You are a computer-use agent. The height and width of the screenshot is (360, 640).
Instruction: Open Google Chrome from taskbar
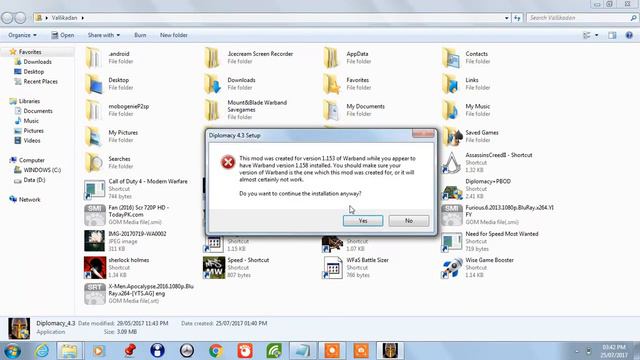point(216,351)
